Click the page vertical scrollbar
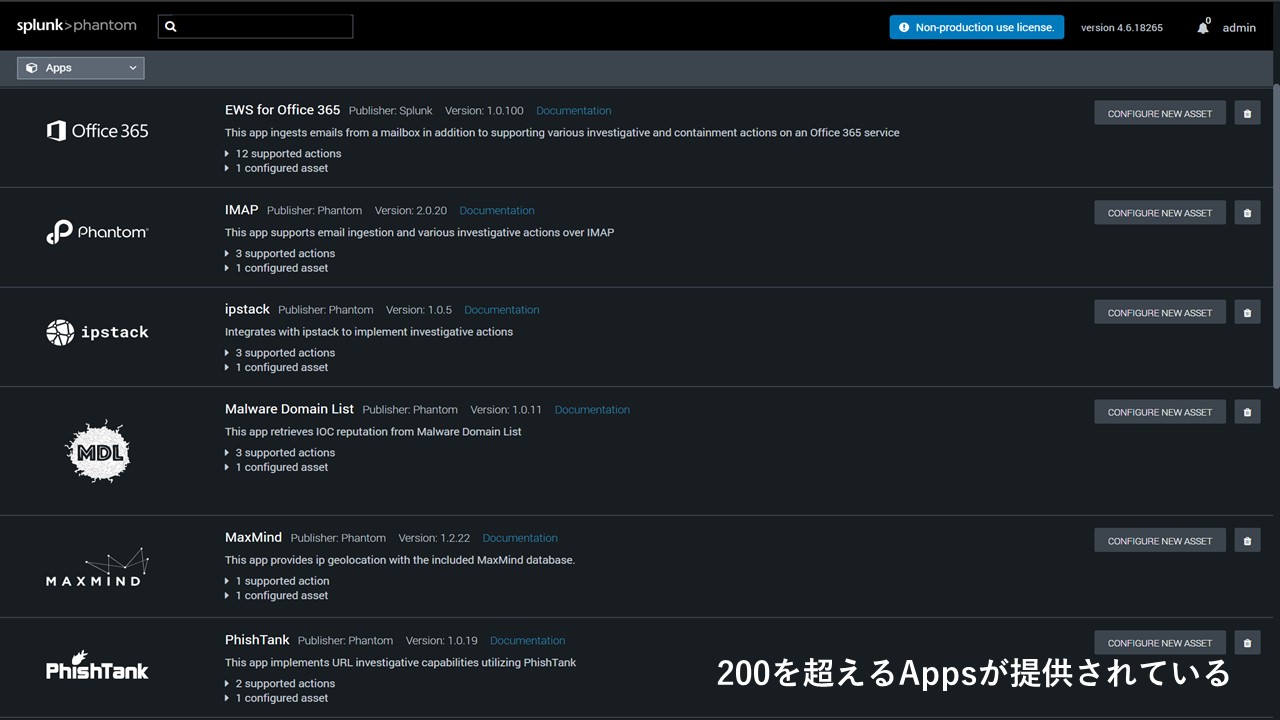Viewport: 1280px width, 720px height. pos(1275,236)
